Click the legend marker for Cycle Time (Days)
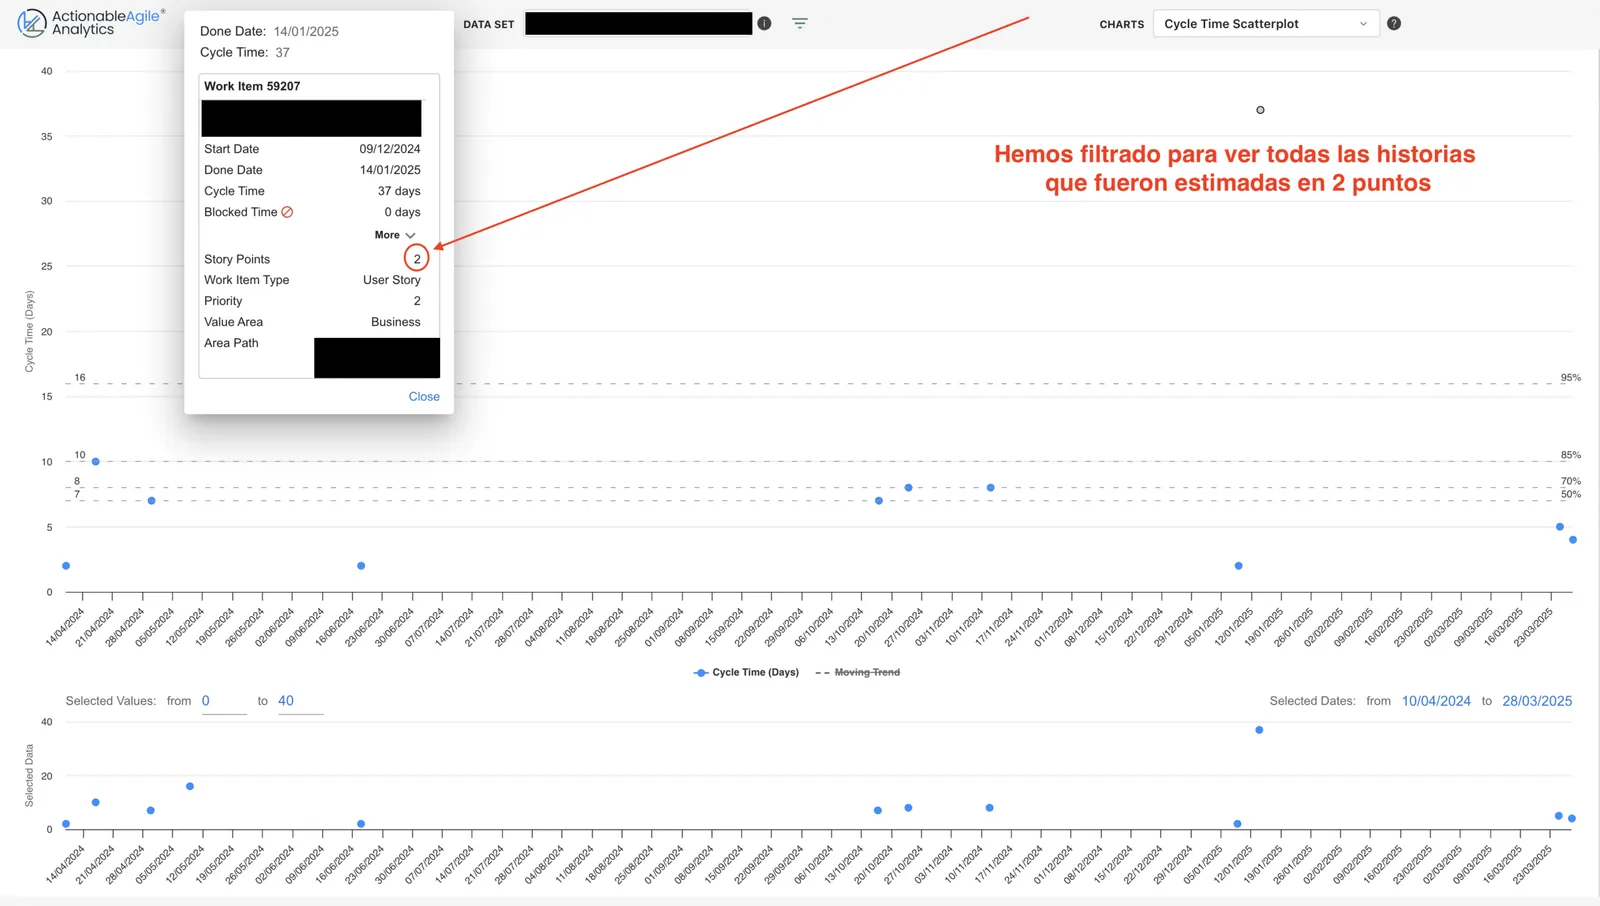 click(x=701, y=673)
